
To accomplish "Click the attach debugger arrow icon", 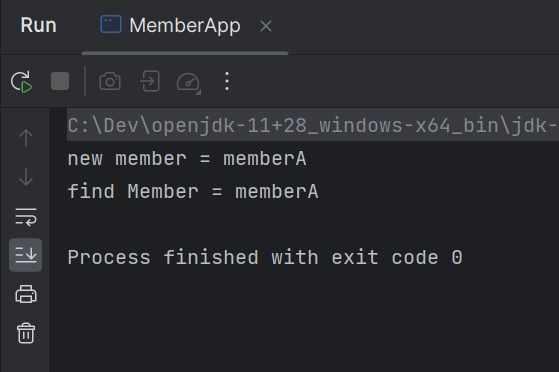I will coord(149,81).
